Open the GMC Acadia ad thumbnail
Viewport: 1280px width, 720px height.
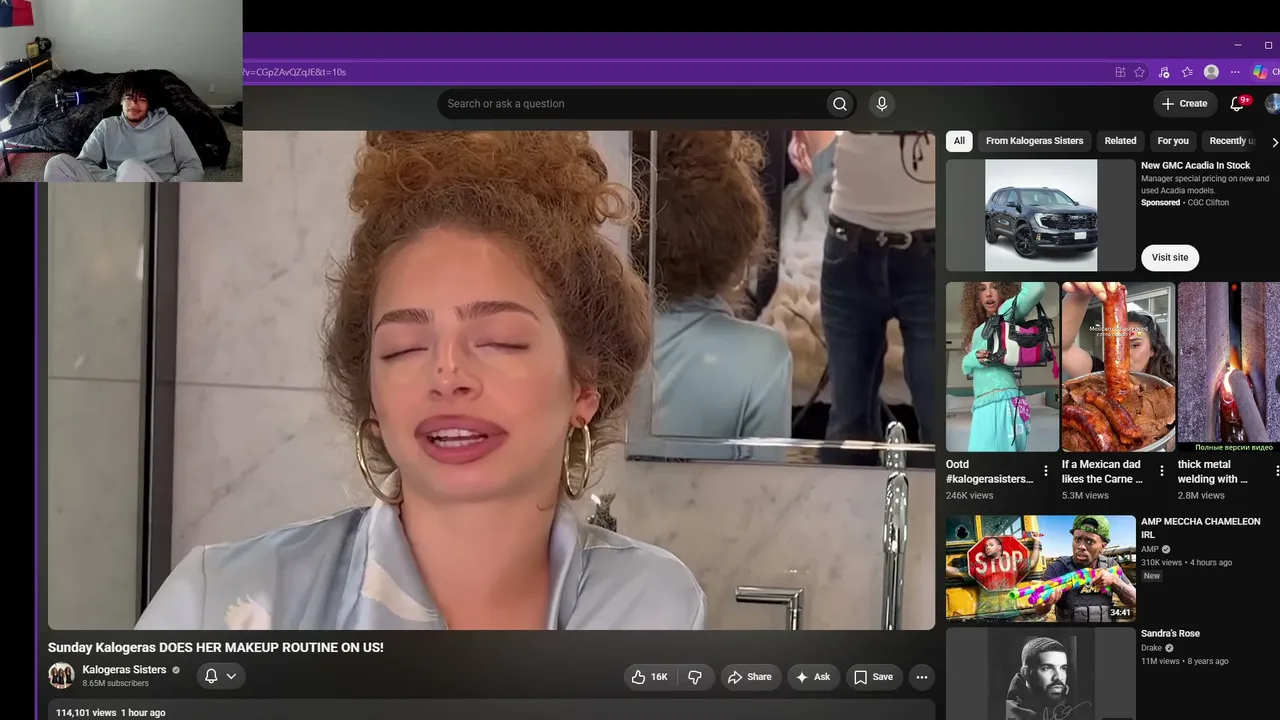pyautogui.click(x=1041, y=215)
